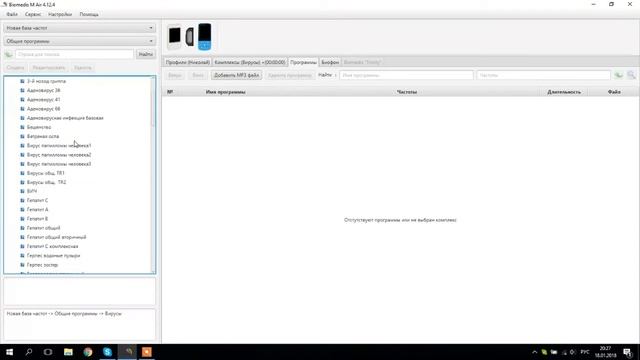
Task: Click Вниз button in programs toolbar
Action: (x=198, y=75)
